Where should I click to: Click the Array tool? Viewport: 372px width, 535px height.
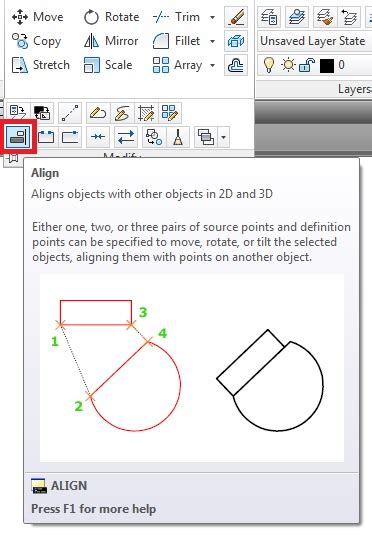(x=178, y=65)
